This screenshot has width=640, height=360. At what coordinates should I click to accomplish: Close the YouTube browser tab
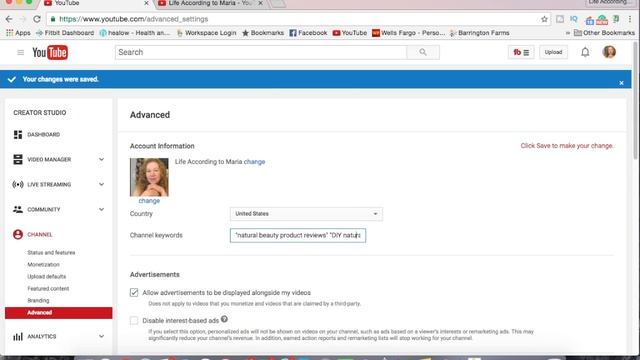click(x=146, y=3)
